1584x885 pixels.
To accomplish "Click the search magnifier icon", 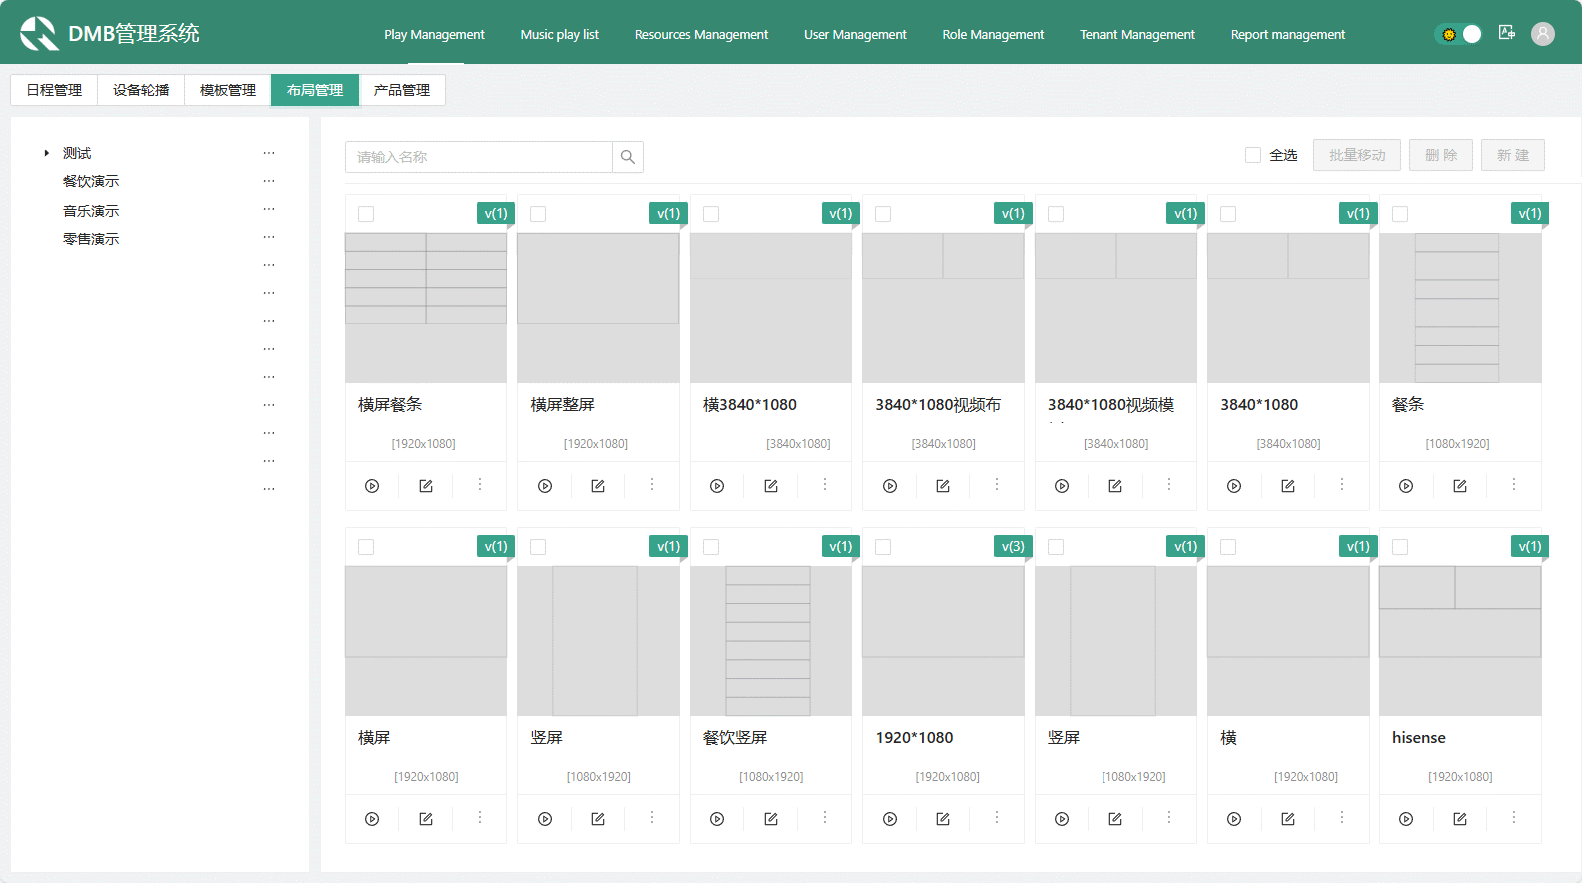I will click(x=628, y=157).
